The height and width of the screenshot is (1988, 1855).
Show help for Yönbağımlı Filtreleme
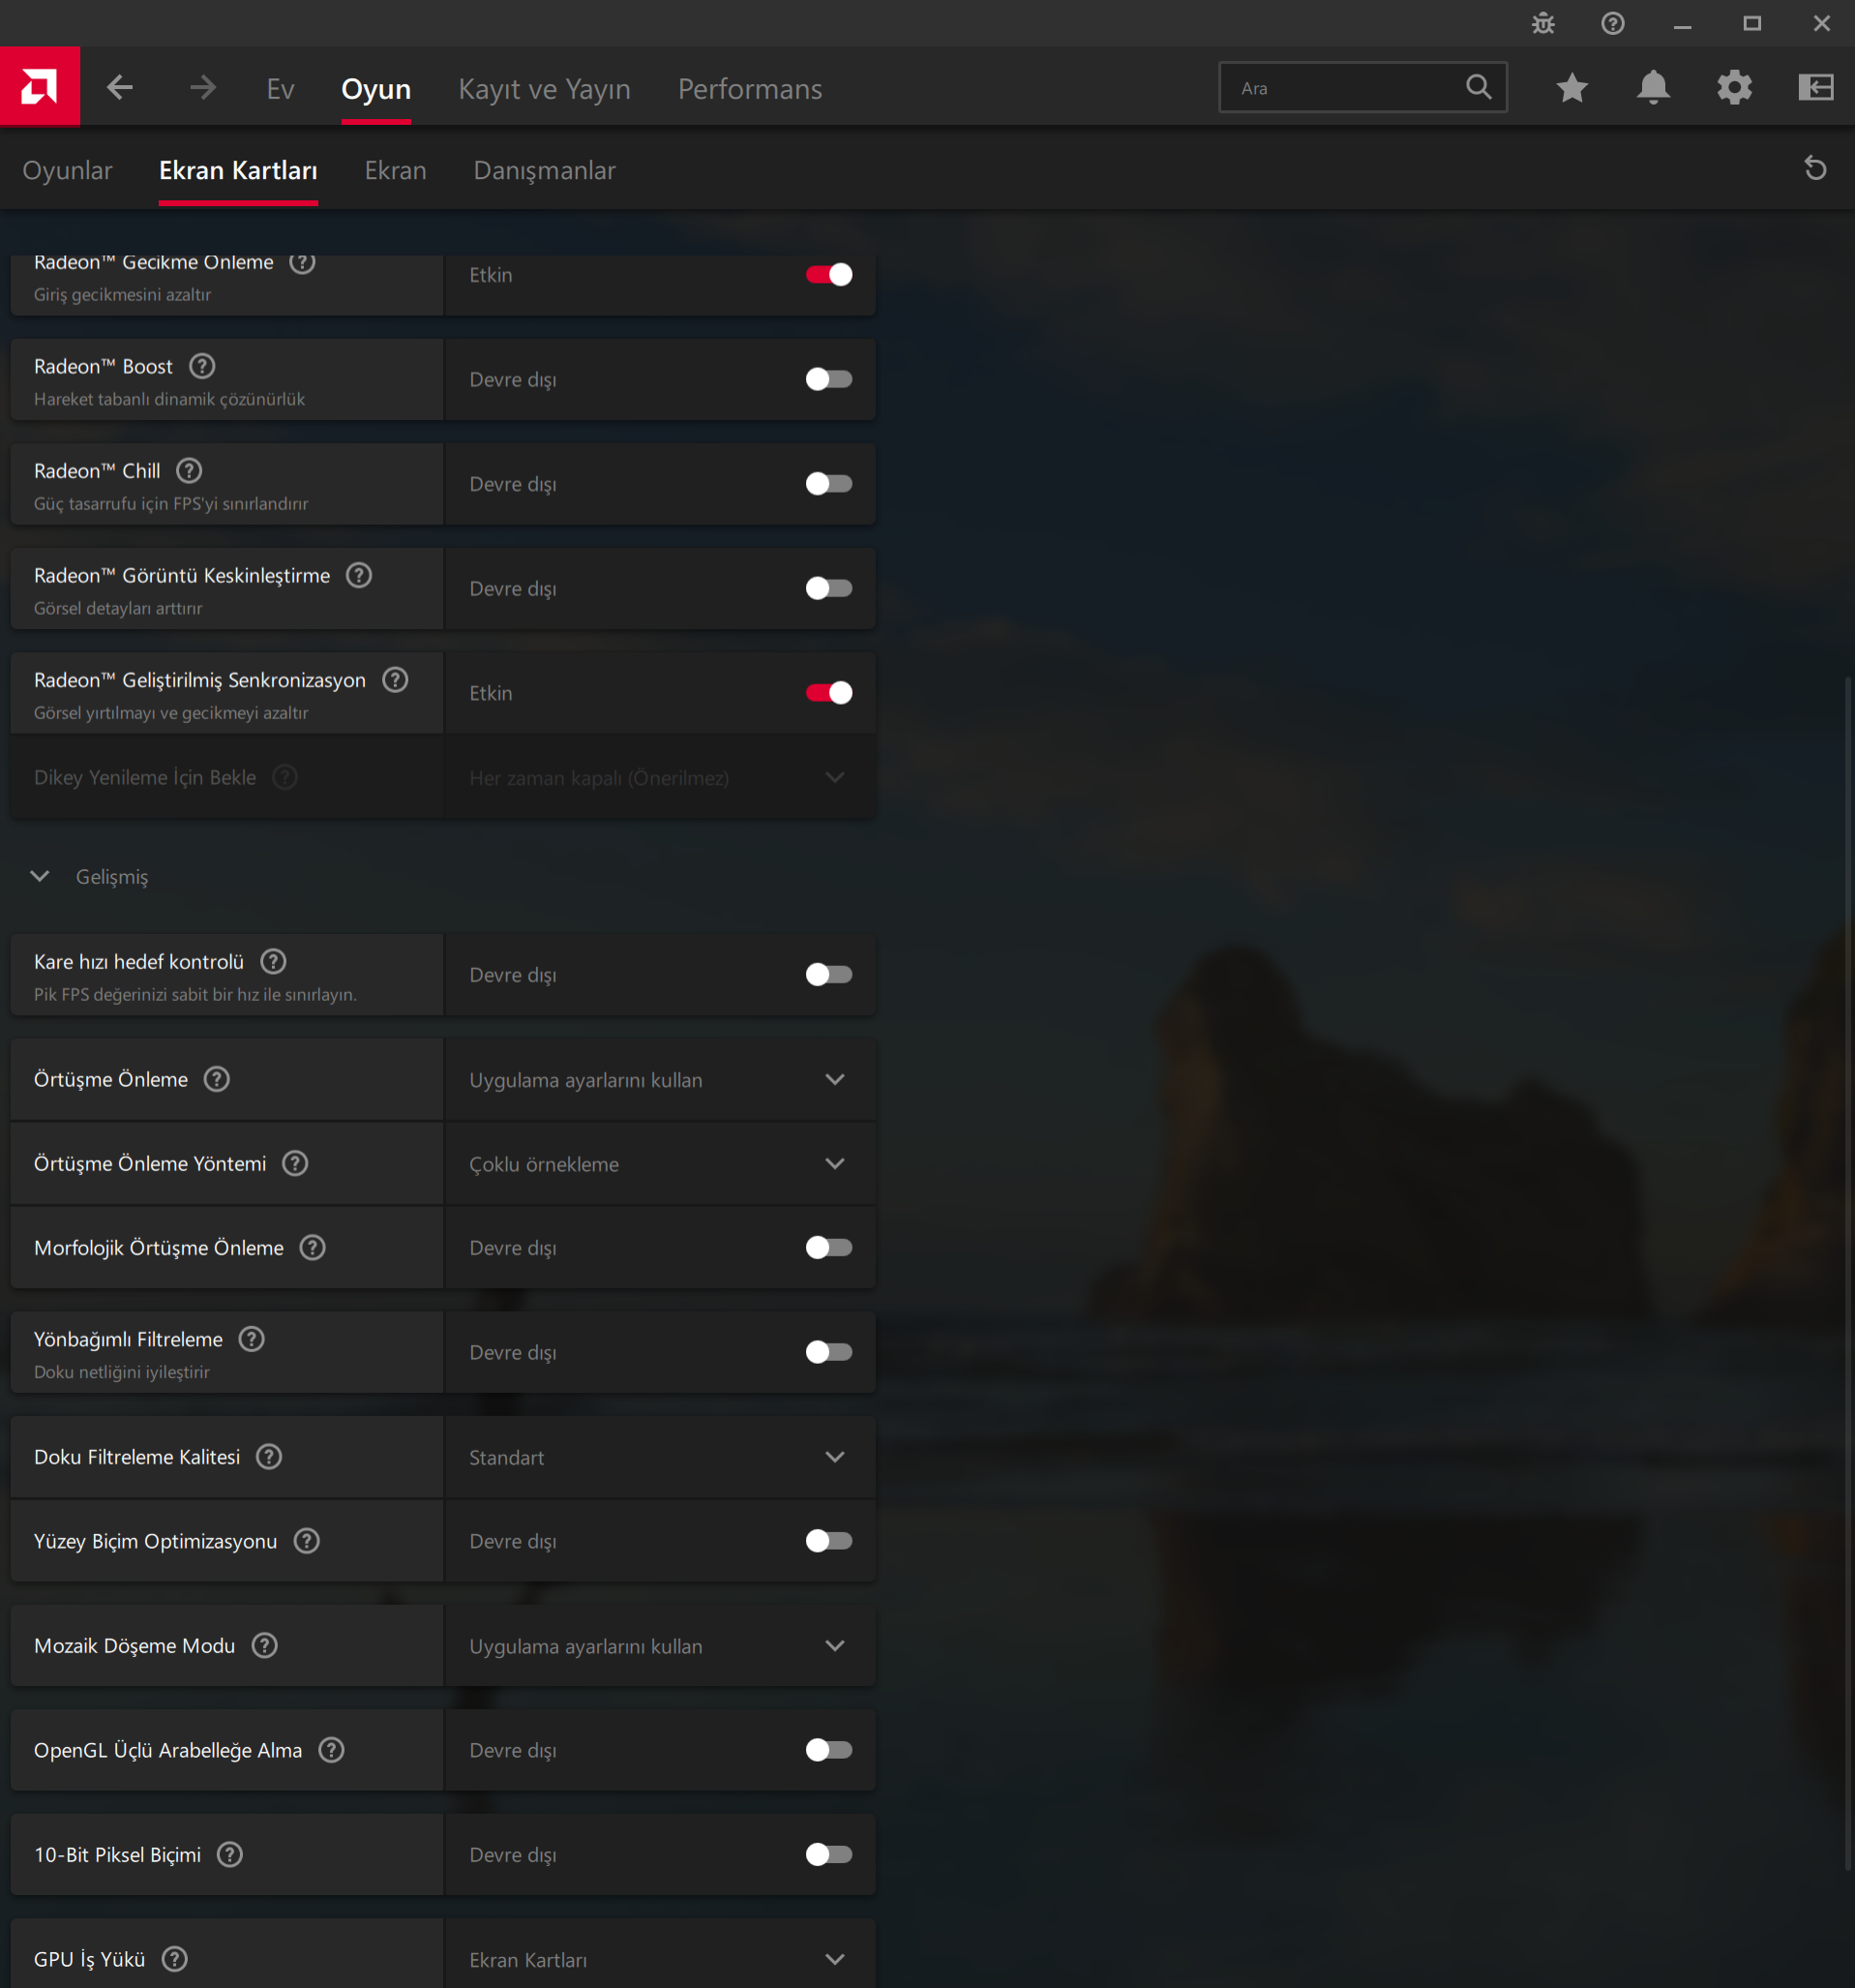click(x=251, y=1339)
